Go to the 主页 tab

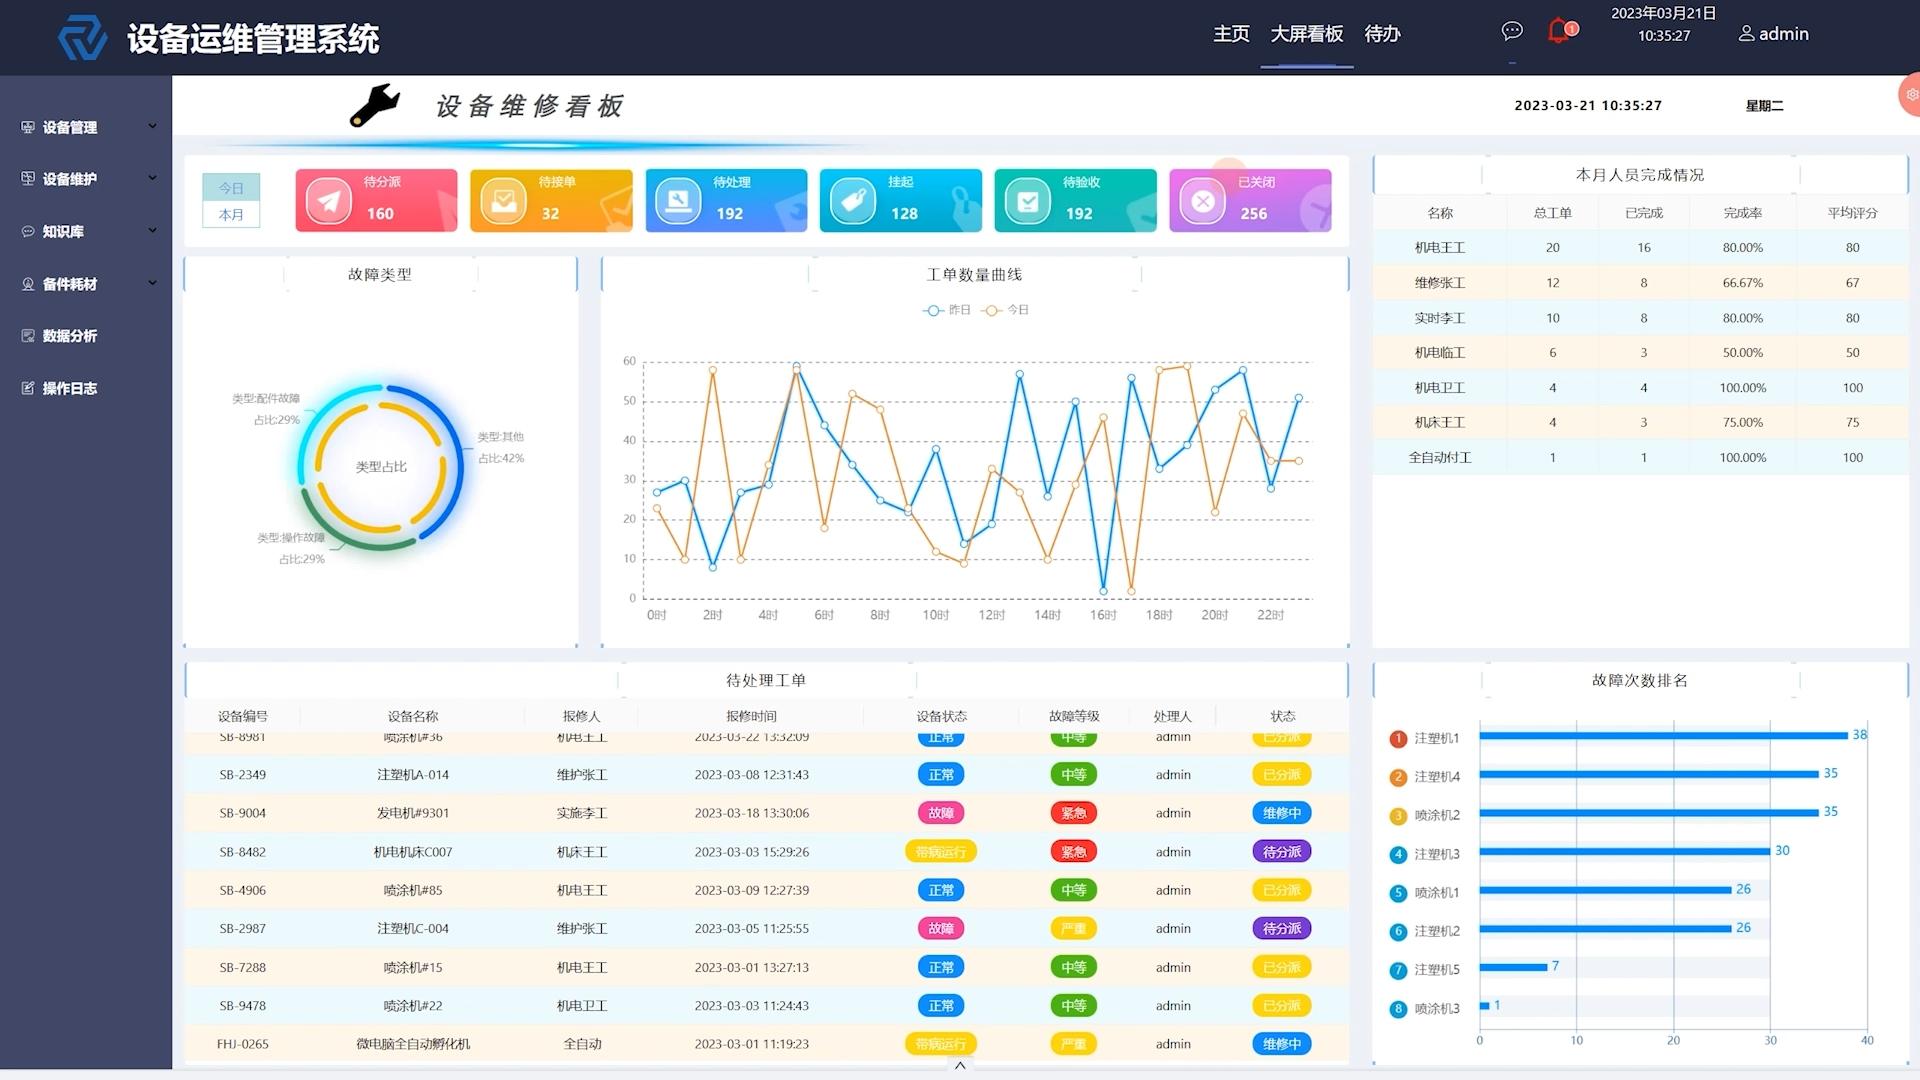(1231, 34)
